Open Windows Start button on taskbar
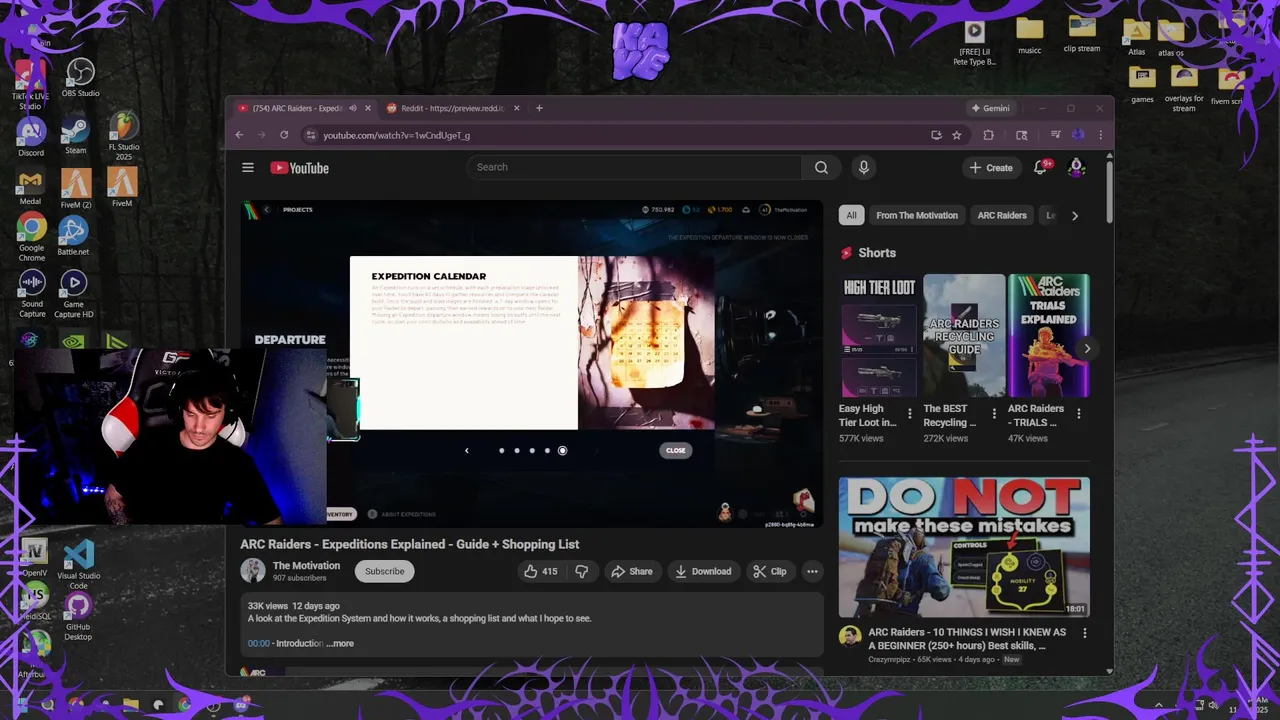 pyautogui.click(x=22, y=704)
